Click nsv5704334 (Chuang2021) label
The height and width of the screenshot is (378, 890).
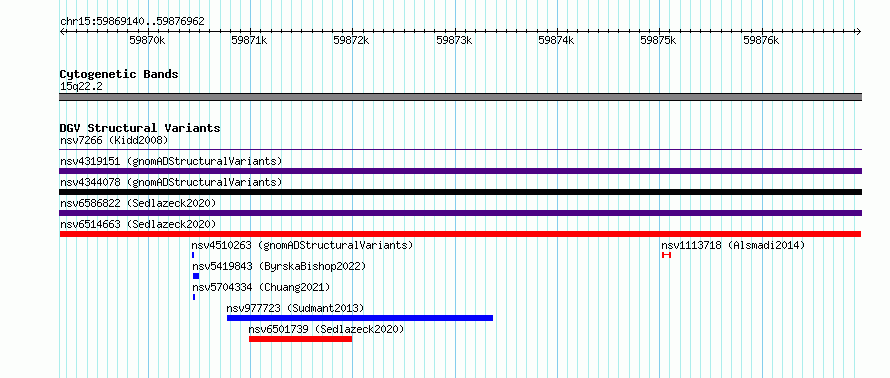point(261,287)
